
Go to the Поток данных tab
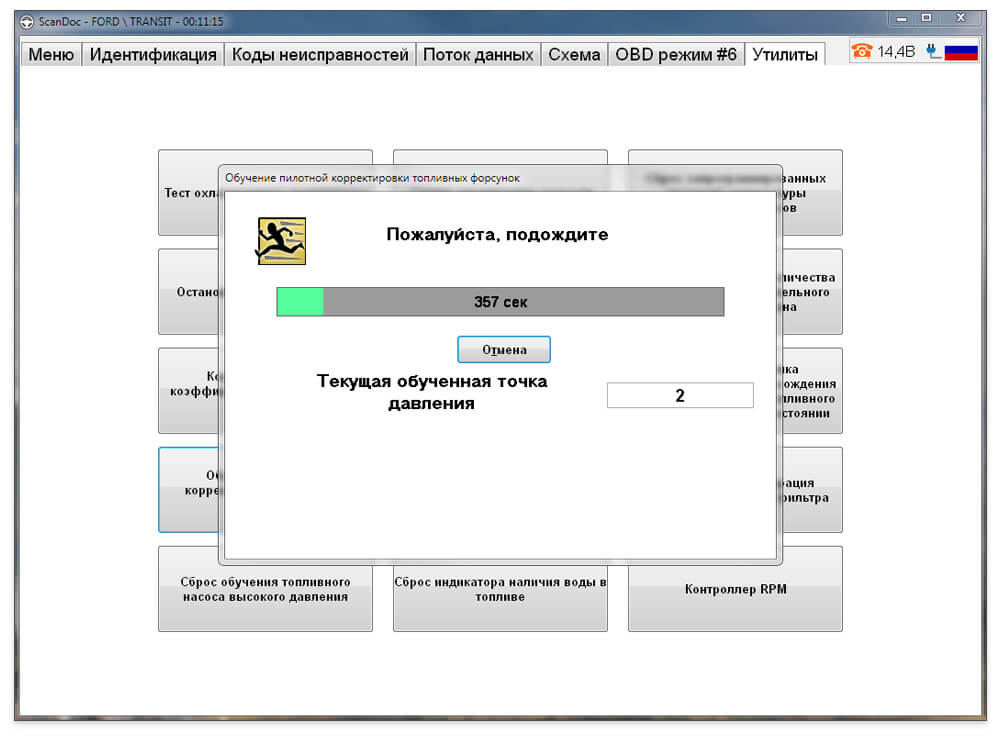coord(478,55)
